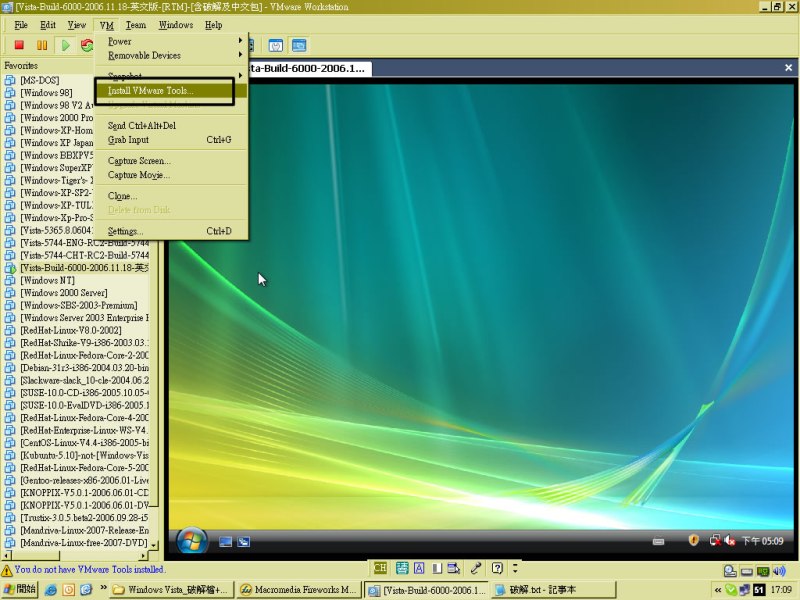Image resolution: width=800 pixels, height=600 pixels.
Task: Click the host Start button labeled 開始
Action: (20, 589)
